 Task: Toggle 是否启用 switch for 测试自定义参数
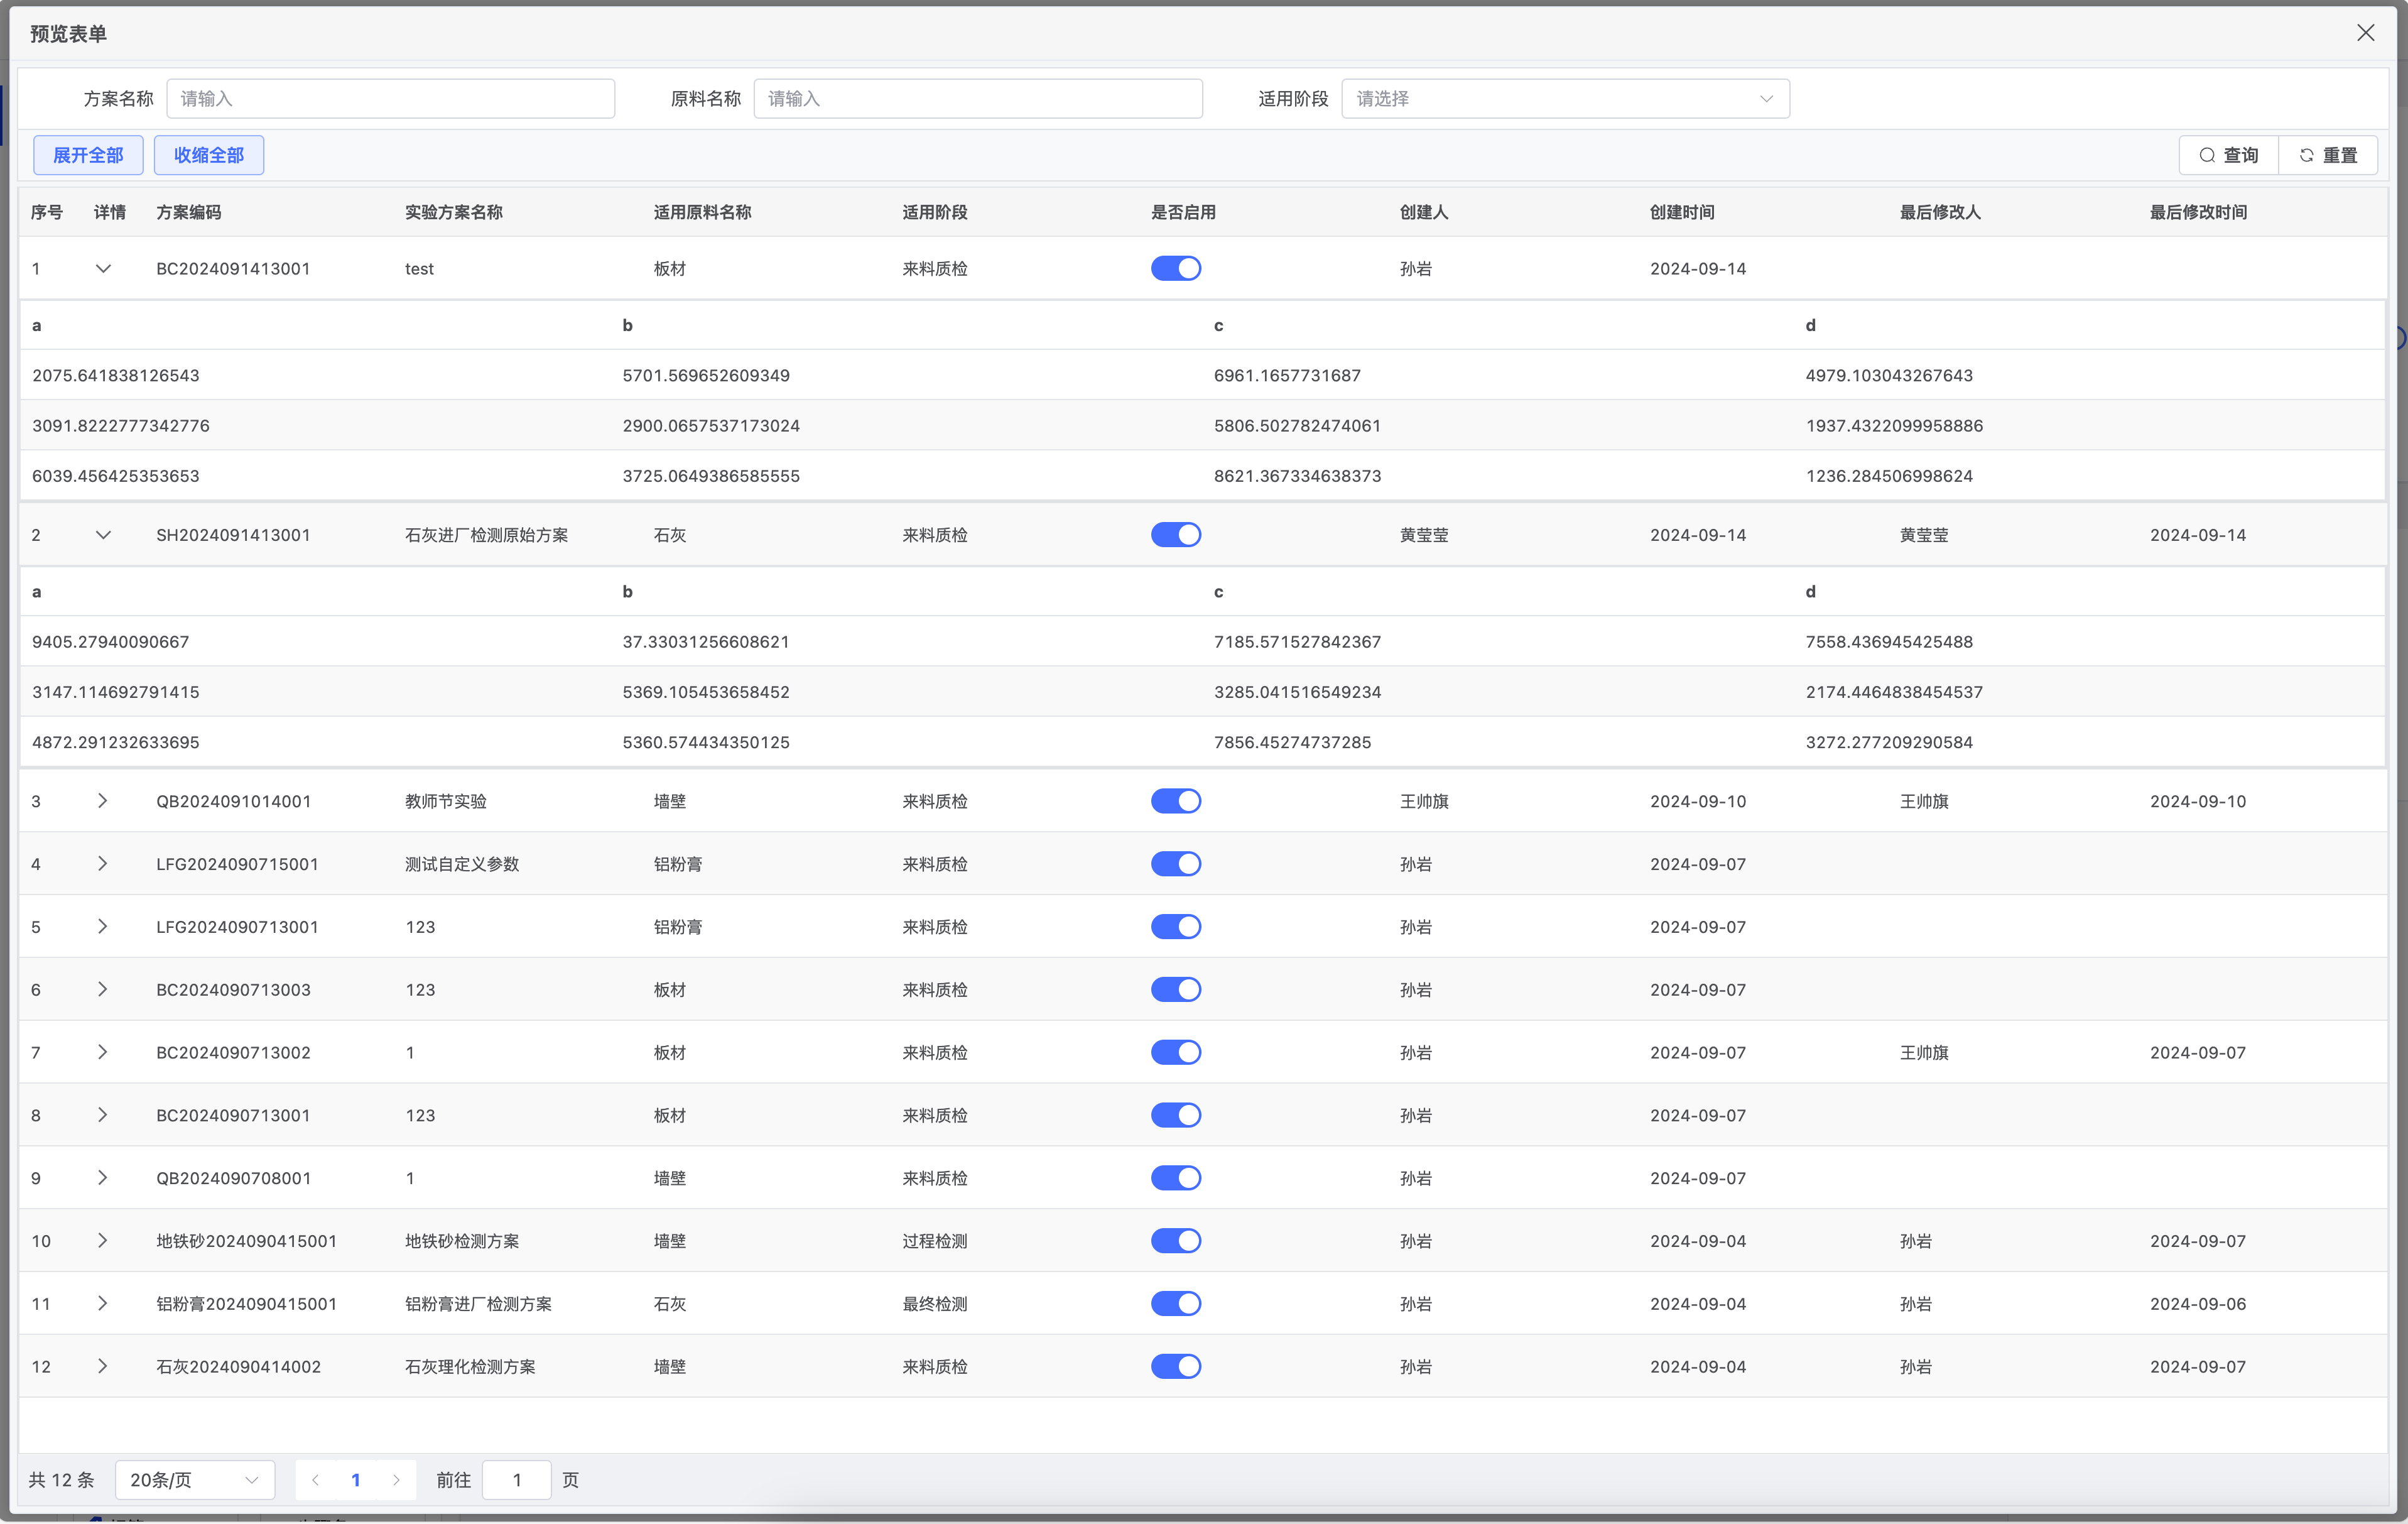(1176, 864)
